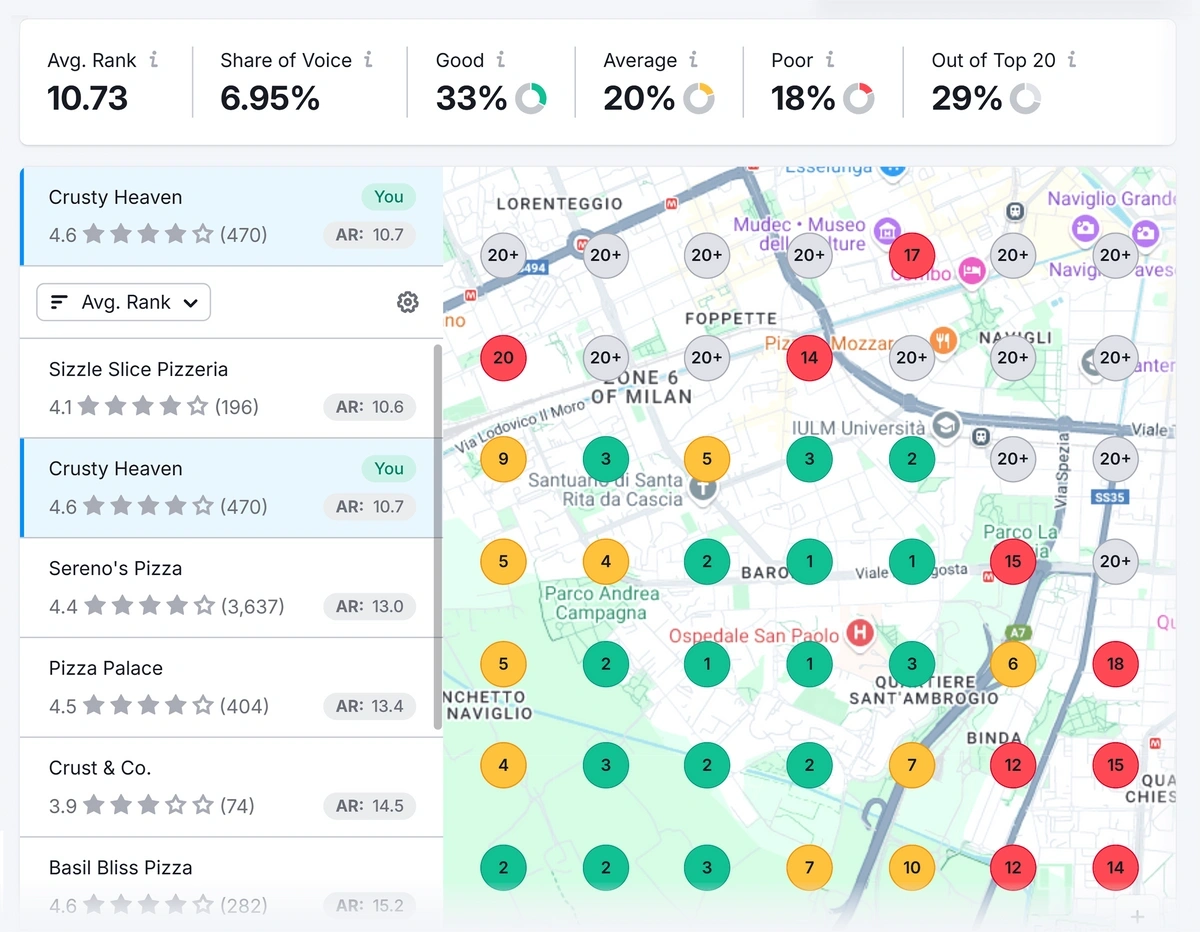Viewport: 1200px width, 932px height.
Task: Click the AR: 13.4 badge
Action: [x=369, y=706]
